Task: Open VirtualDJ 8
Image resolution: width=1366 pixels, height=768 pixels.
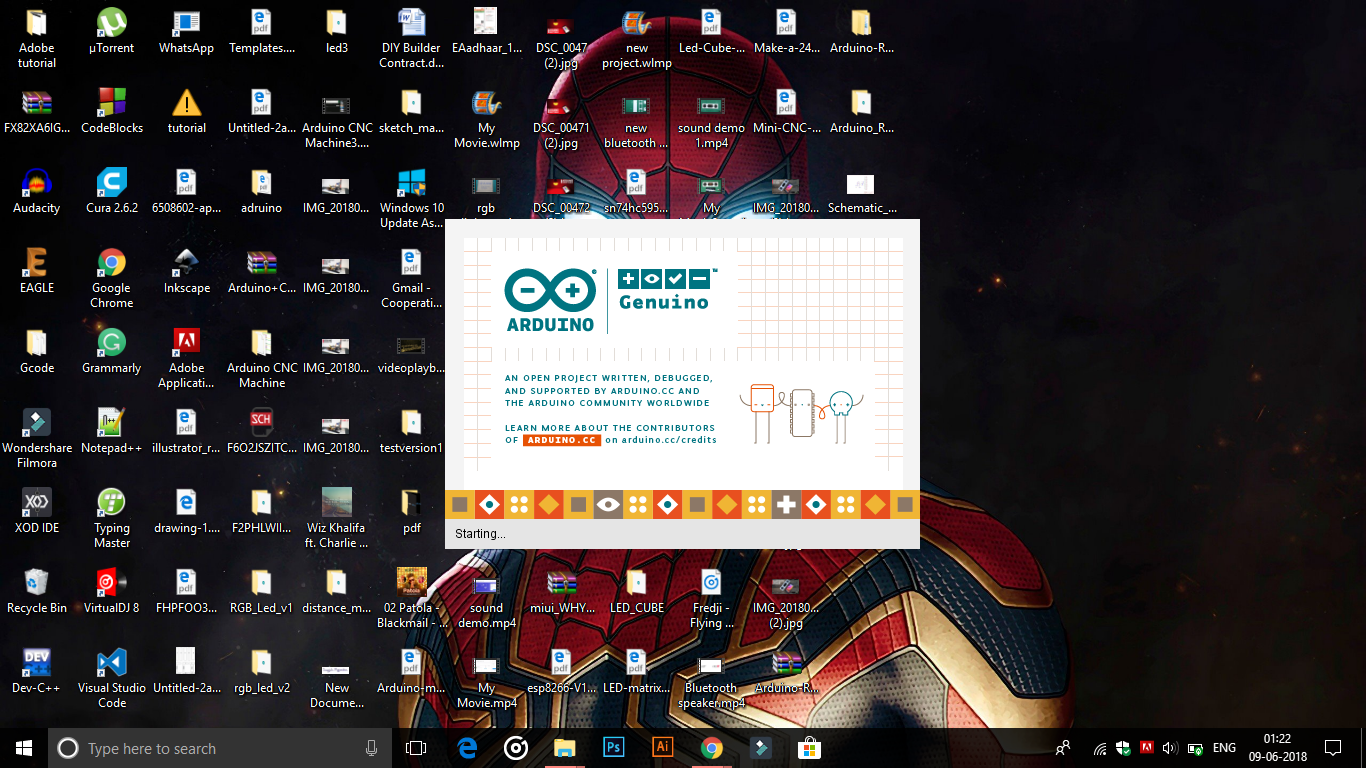Action: pos(111,584)
